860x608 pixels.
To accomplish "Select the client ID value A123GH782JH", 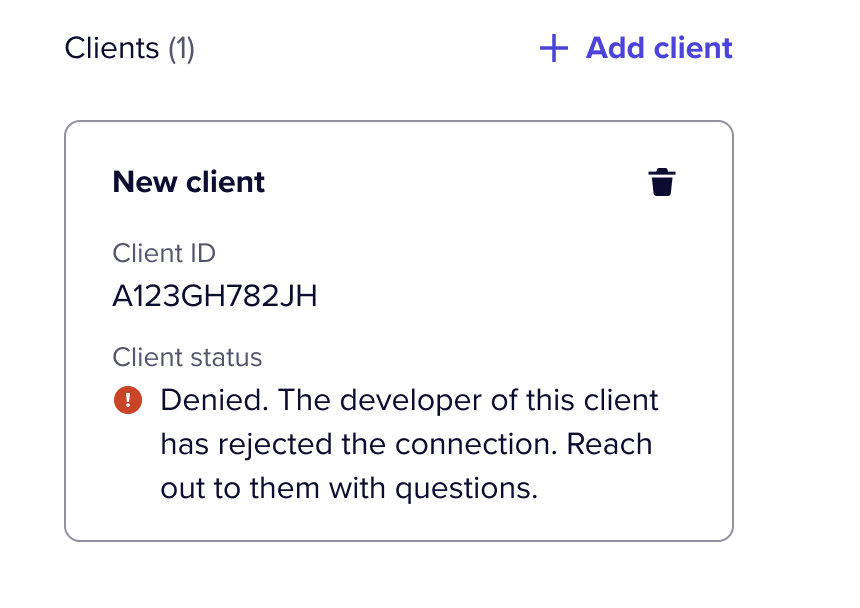I will tap(215, 297).
